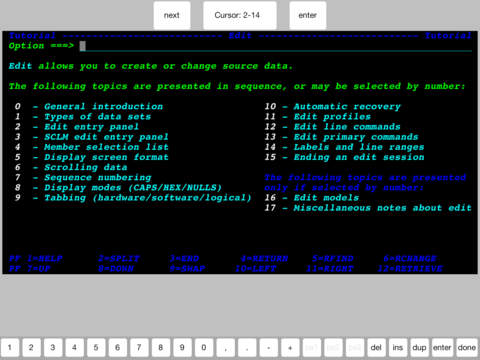
Task: Click the 8=DOWN function key label
Action: (116, 269)
